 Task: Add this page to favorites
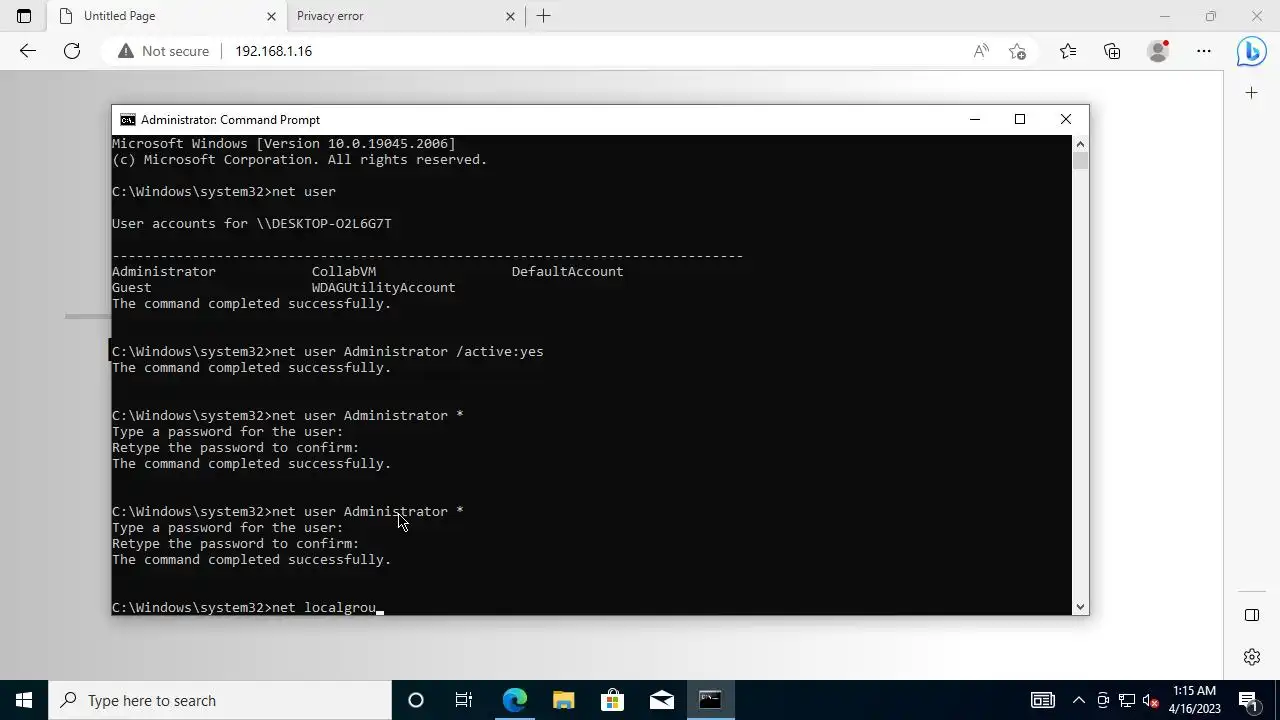pyautogui.click(x=1017, y=51)
